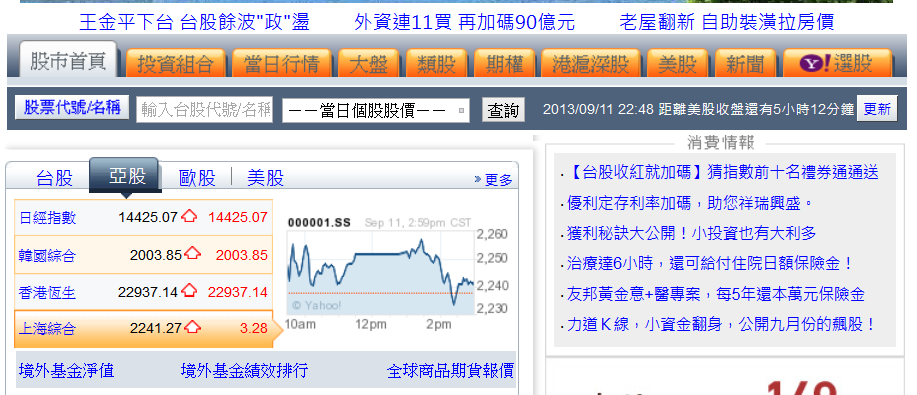Select the 亞股 market tab
This screenshot has height=395, width=917.
[125, 175]
